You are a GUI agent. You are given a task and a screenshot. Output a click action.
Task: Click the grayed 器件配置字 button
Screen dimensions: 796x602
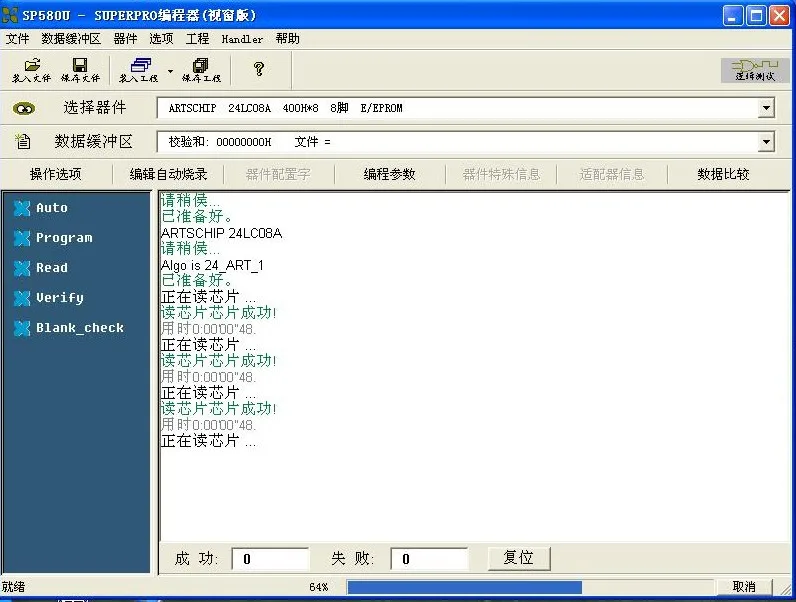pyautogui.click(x=278, y=174)
